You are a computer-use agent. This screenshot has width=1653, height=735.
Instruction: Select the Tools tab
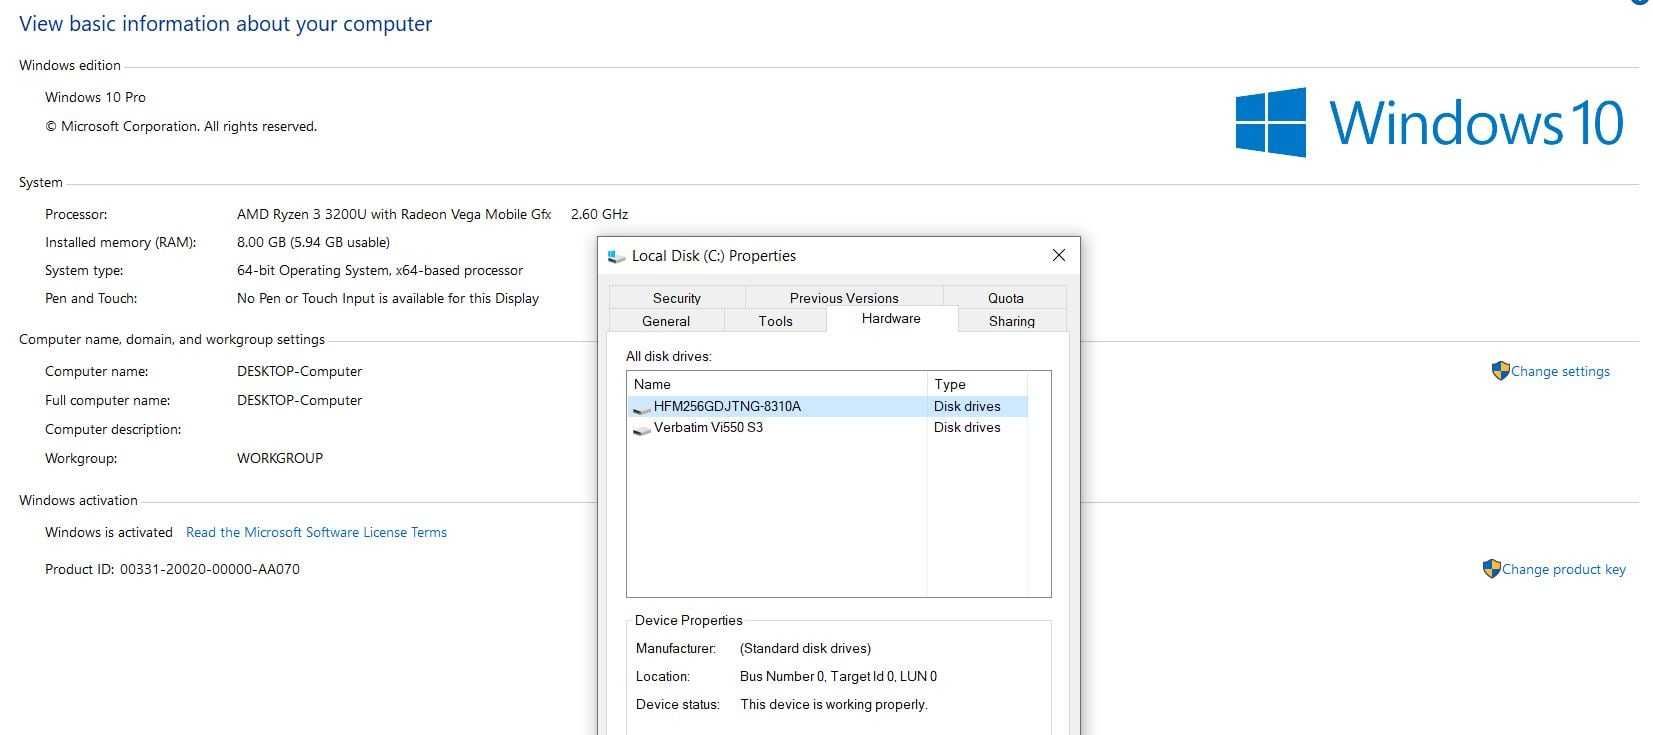775,321
